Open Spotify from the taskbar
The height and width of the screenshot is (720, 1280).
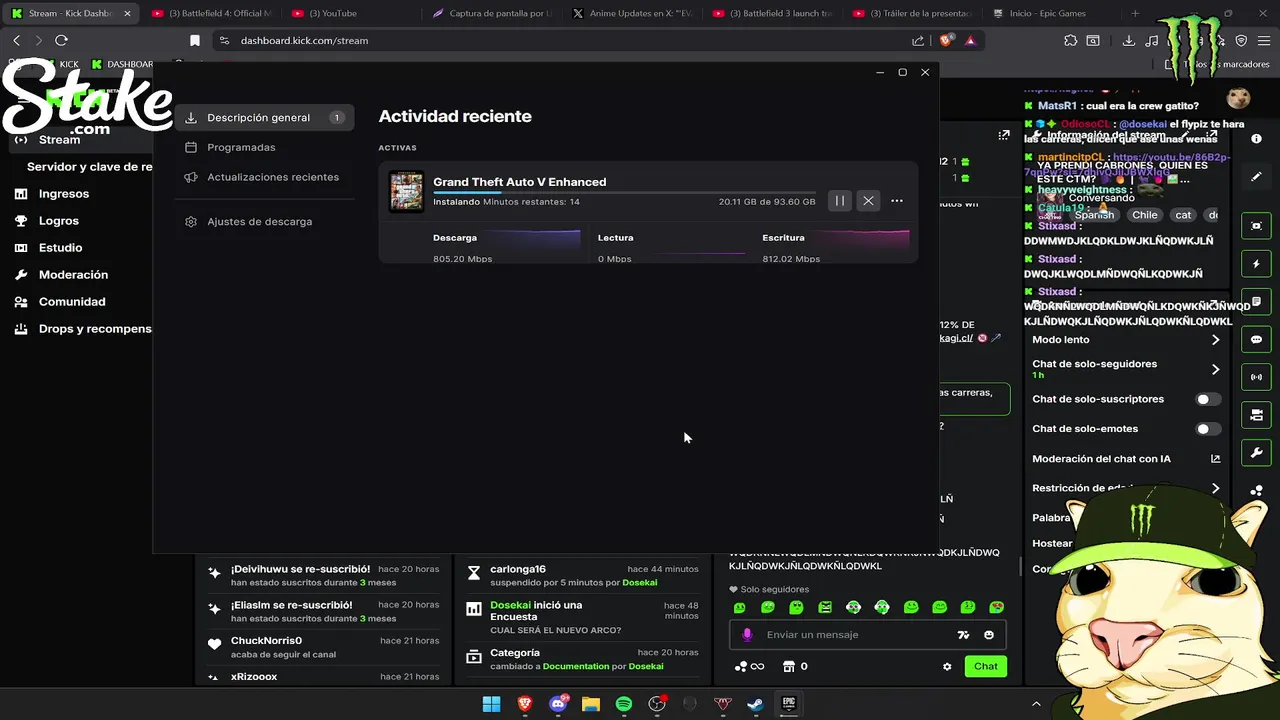(x=624, y=704)
